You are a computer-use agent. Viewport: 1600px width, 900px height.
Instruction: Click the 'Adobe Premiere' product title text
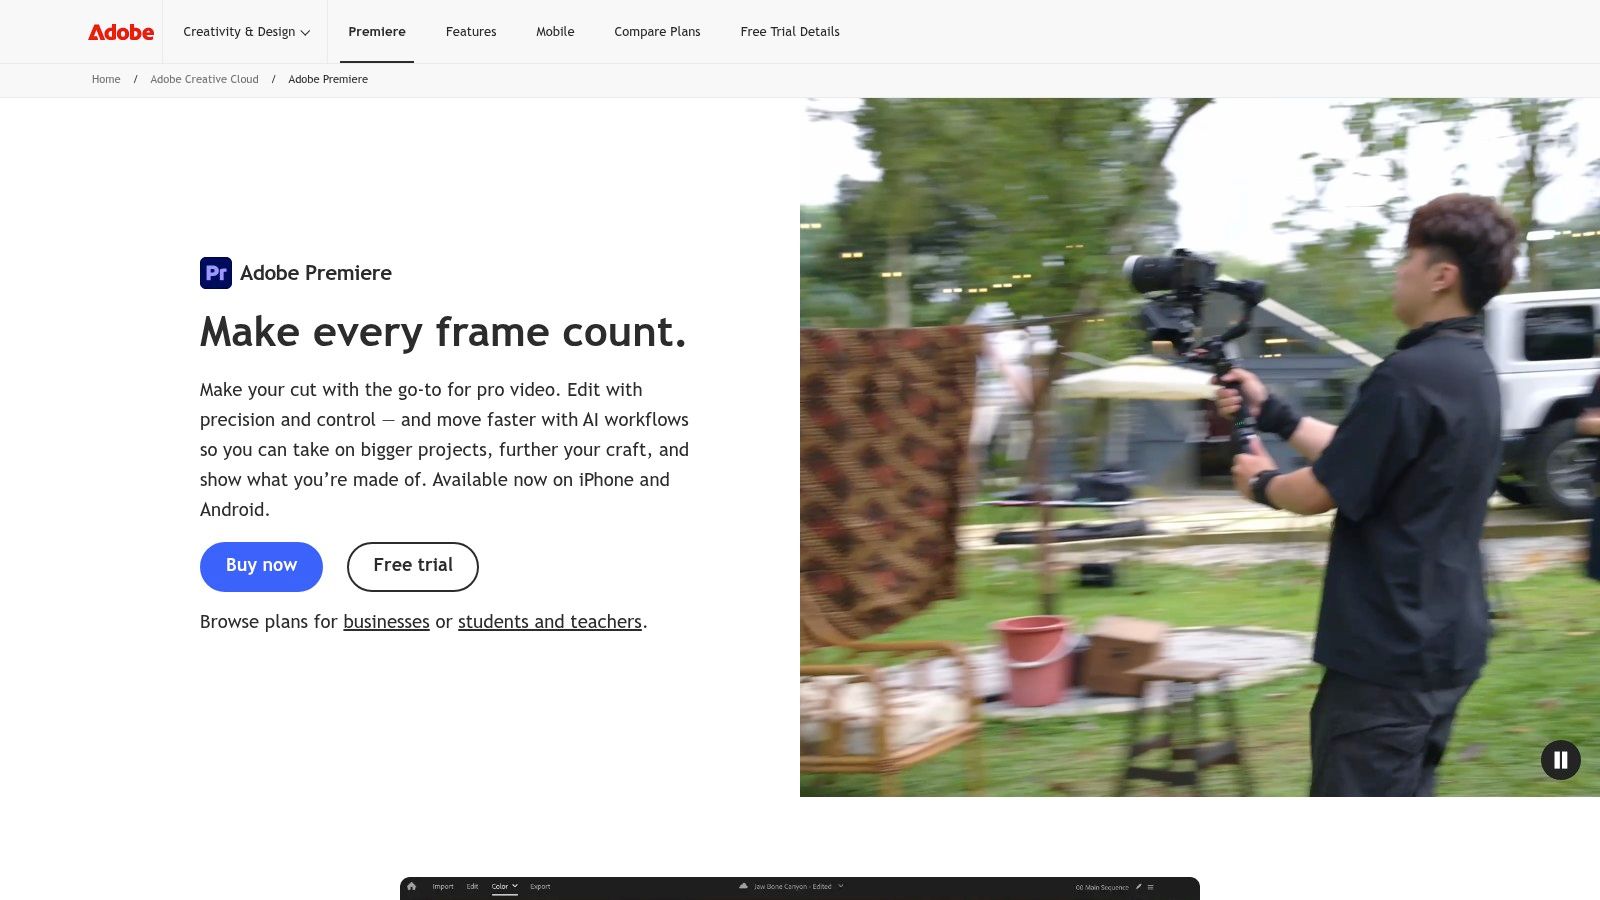[x=316, y=273]
